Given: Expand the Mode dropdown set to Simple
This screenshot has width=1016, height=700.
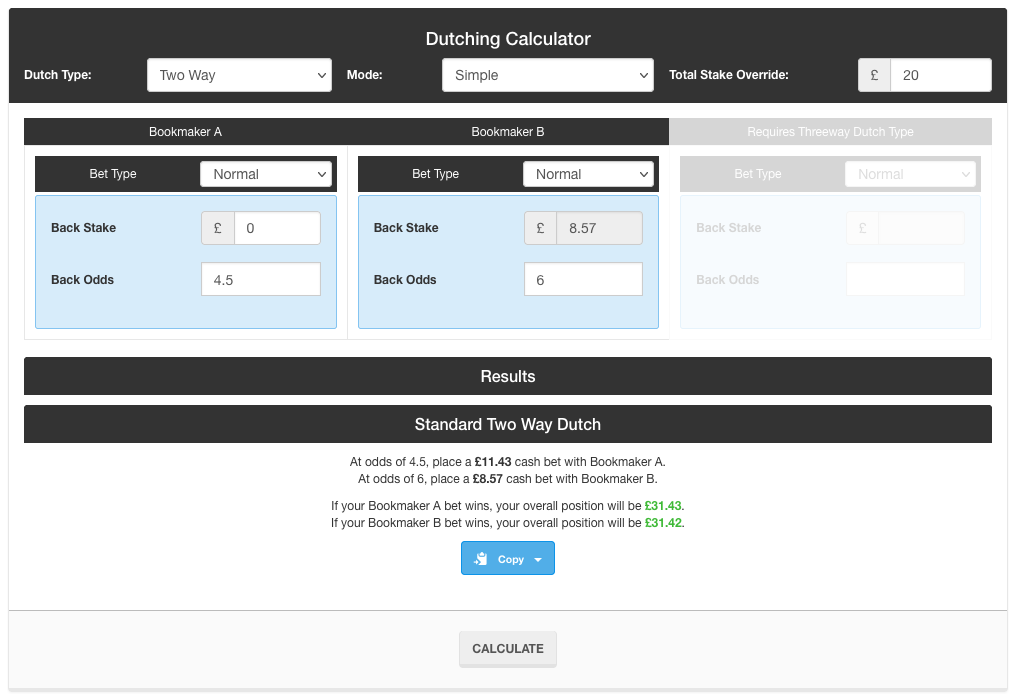Looking at the screenshot, I should click(548, 75).
